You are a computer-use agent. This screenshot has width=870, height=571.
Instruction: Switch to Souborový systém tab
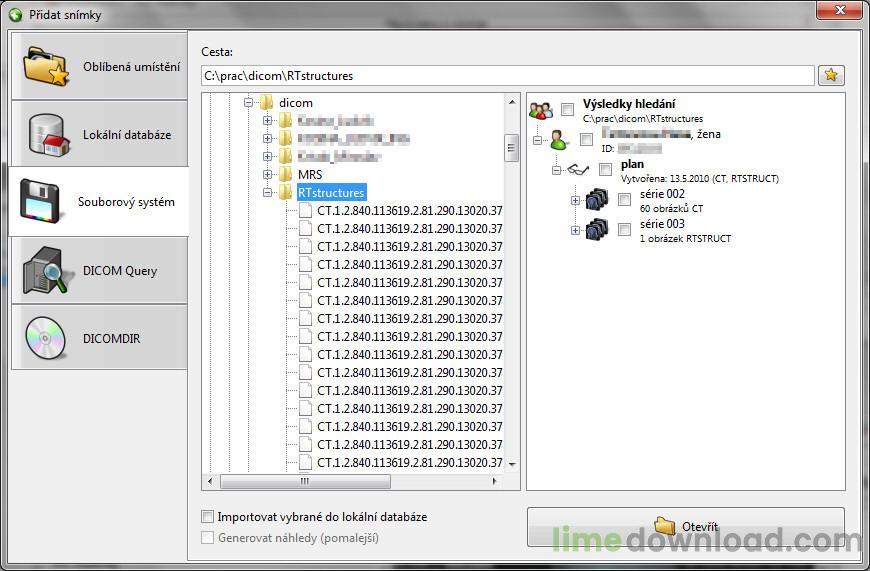pos(99,202)
